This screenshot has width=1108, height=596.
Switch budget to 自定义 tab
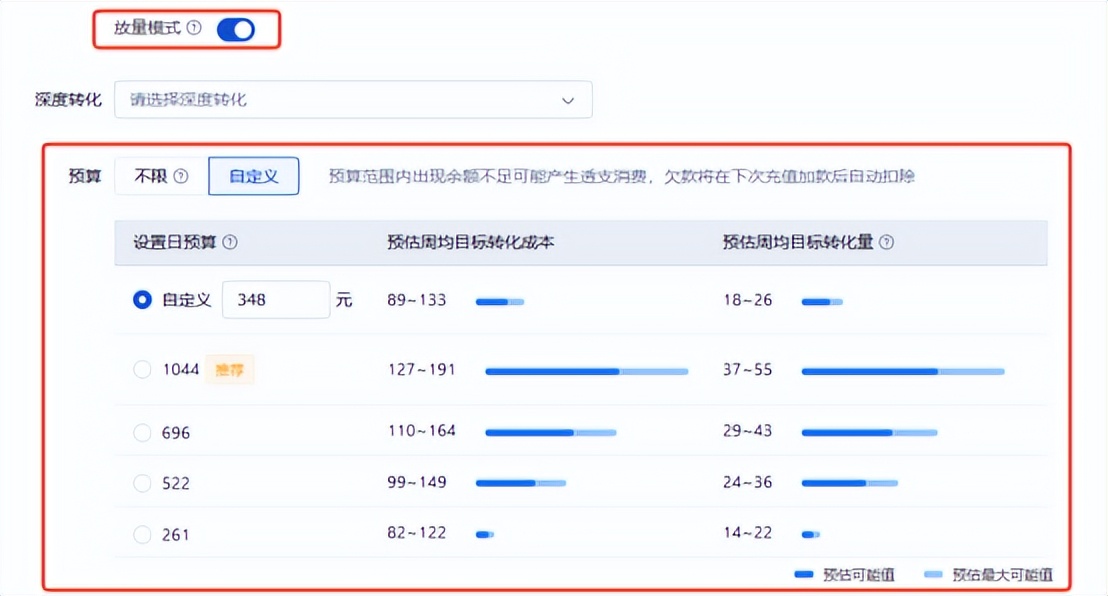(x=253, y=176)
